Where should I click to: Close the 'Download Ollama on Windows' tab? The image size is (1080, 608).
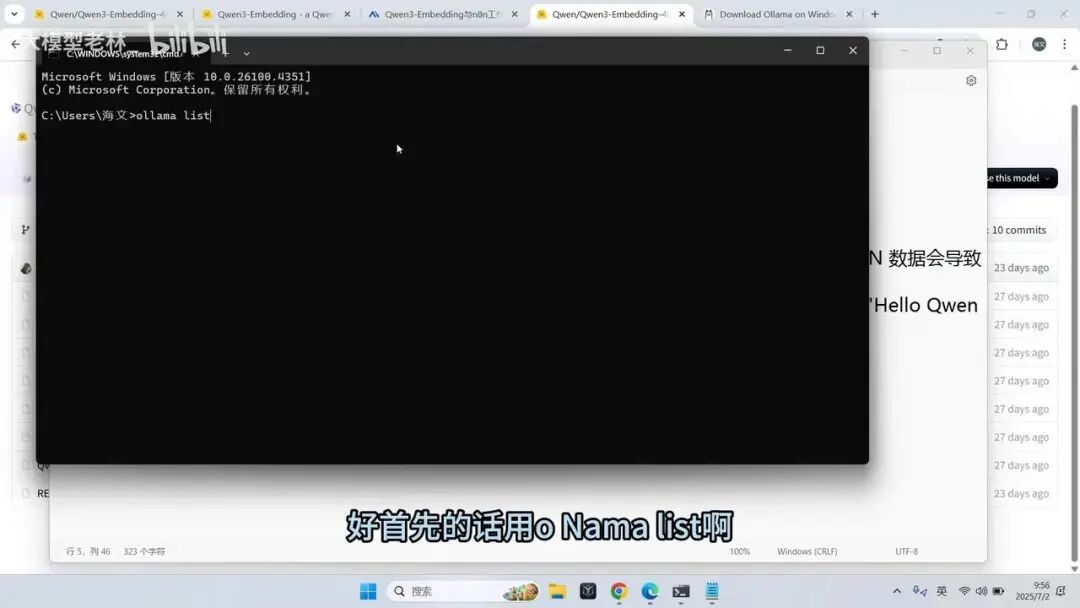pos(849,14)
